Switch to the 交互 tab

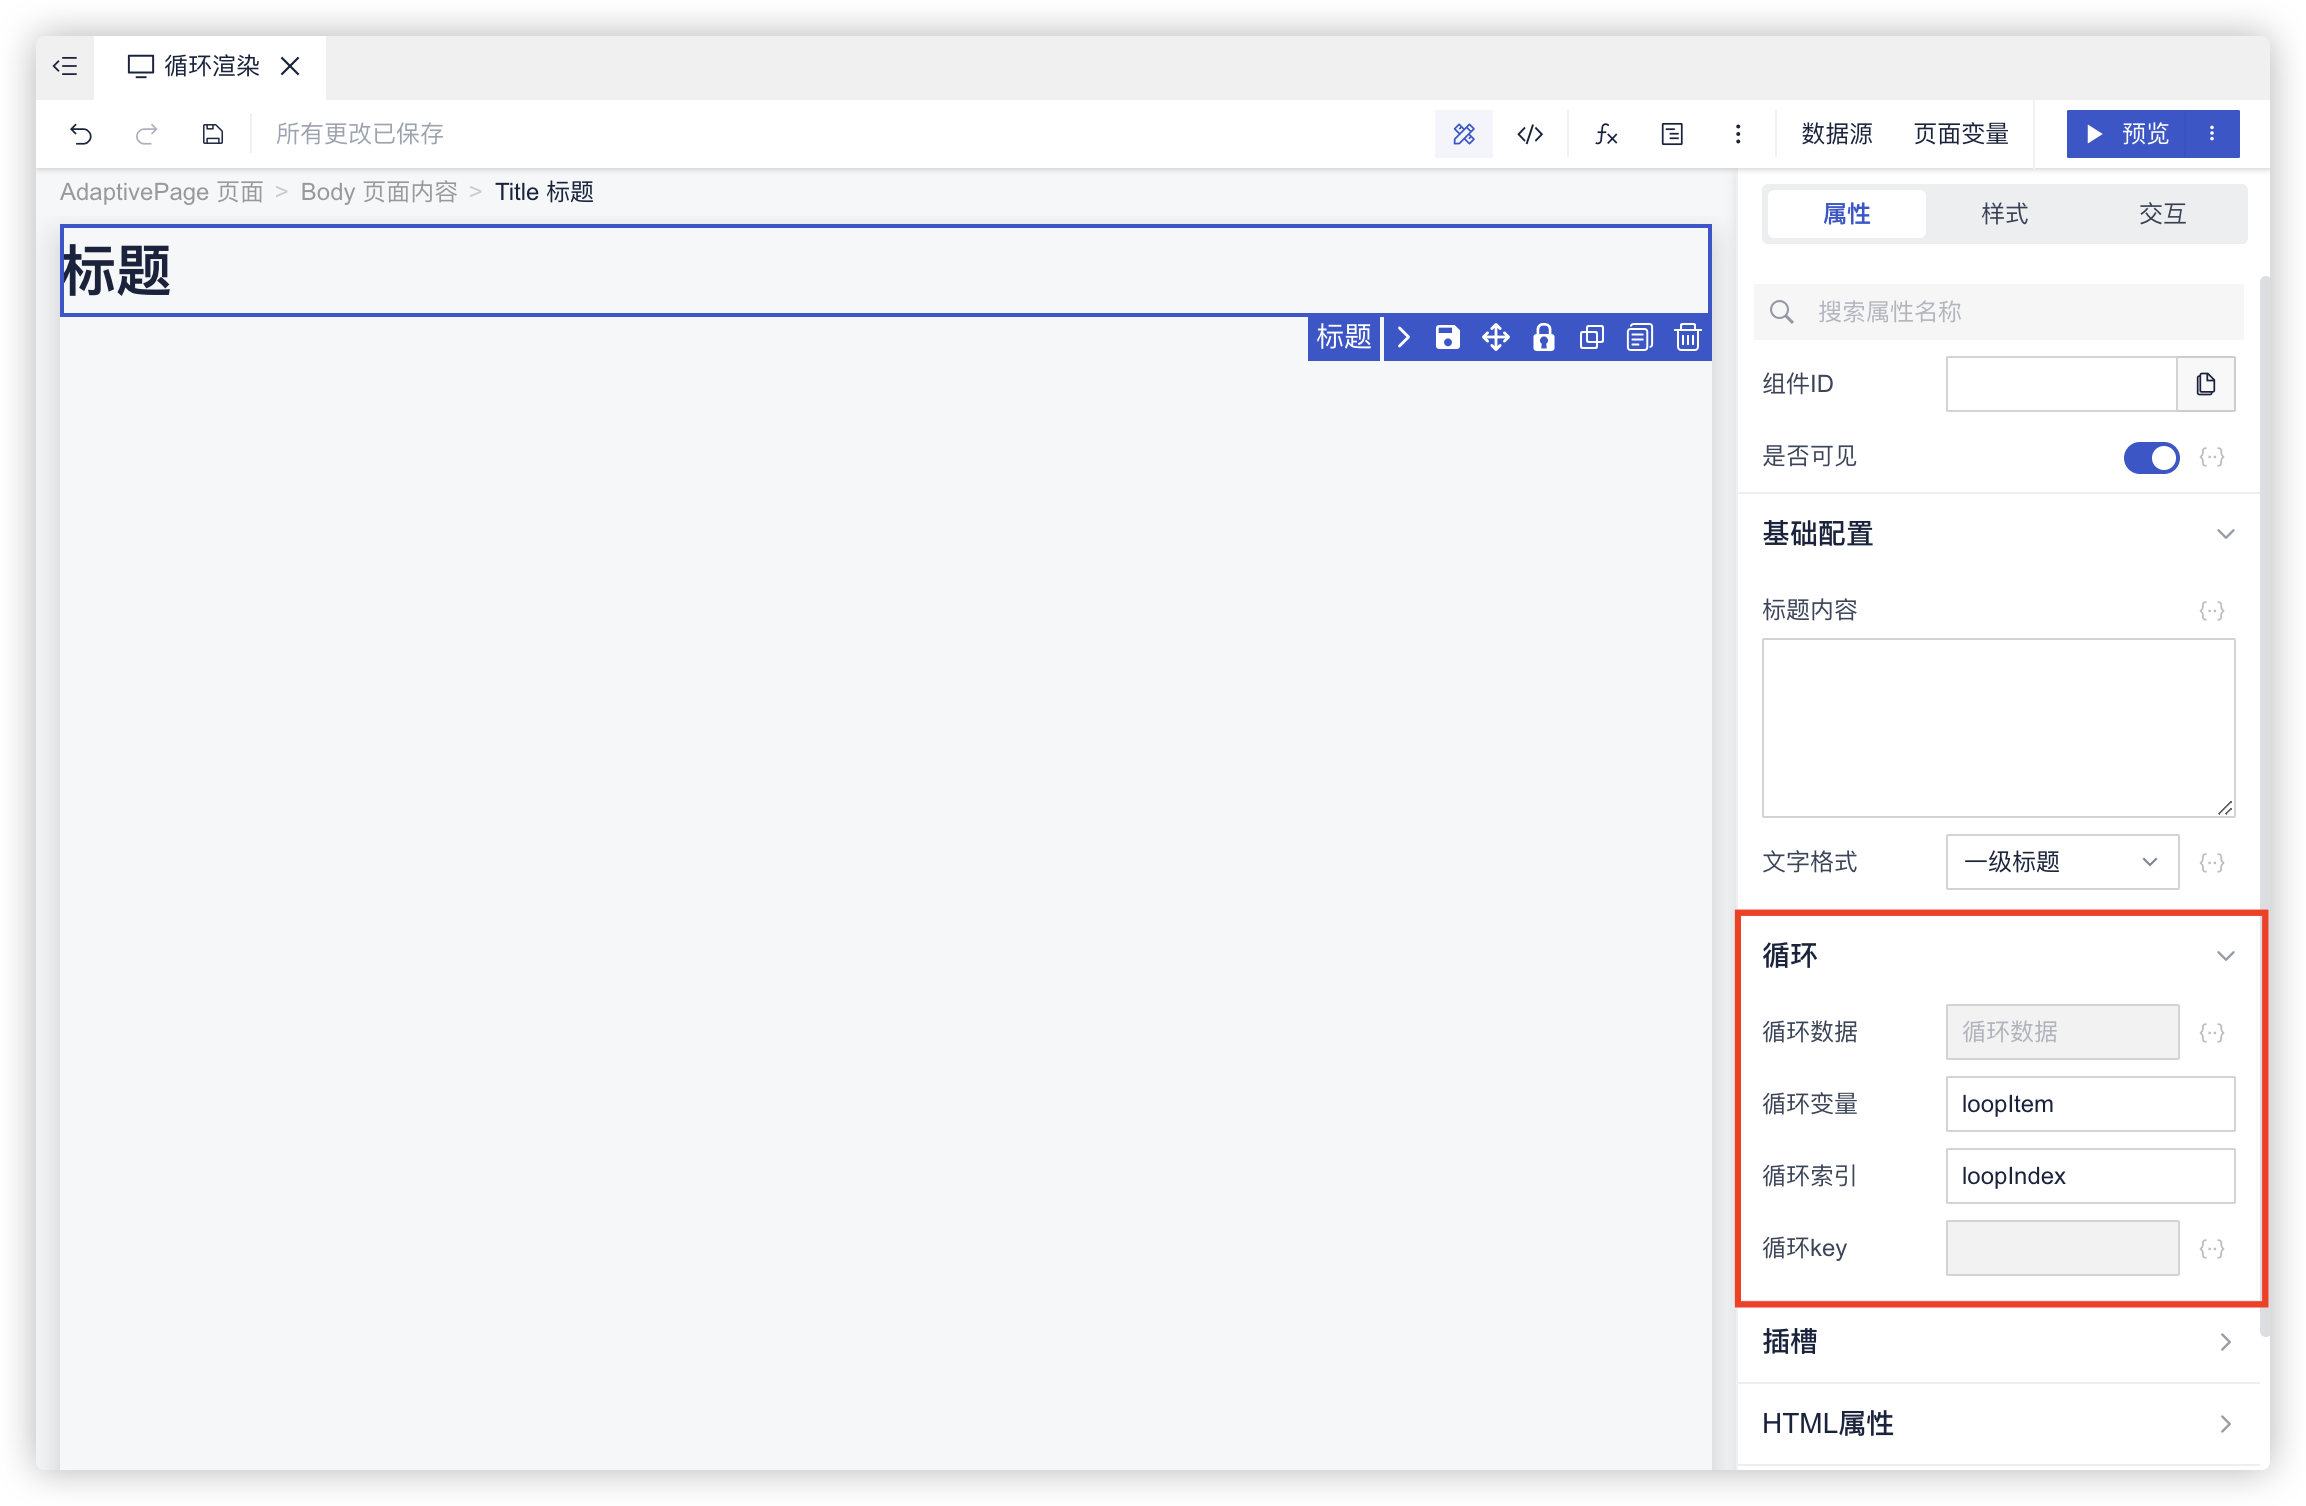pyautogui.click(x=2162, y=214)
